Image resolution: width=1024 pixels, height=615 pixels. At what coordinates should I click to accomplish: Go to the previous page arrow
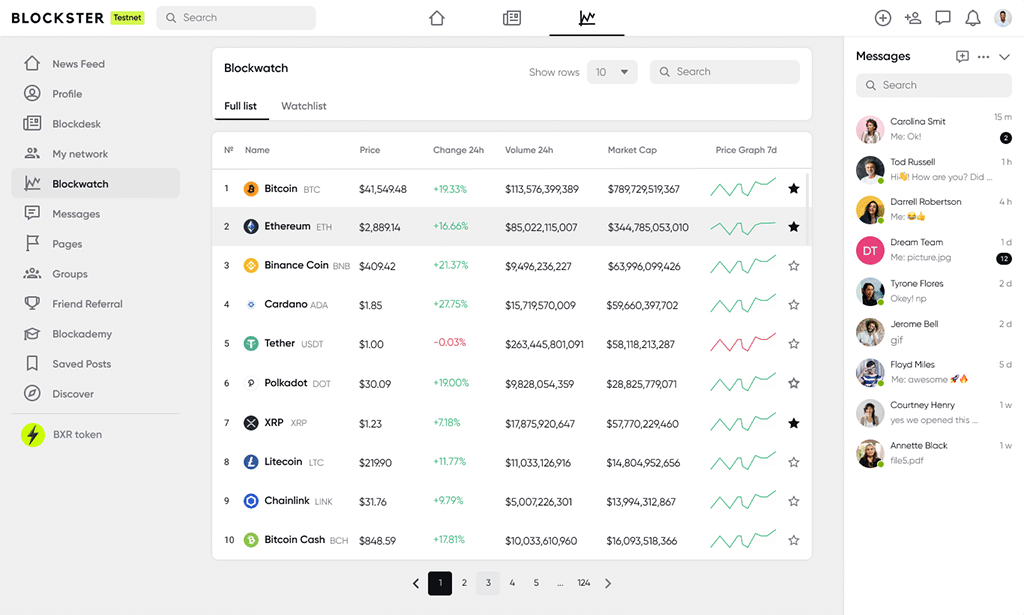tap(416, 584)
